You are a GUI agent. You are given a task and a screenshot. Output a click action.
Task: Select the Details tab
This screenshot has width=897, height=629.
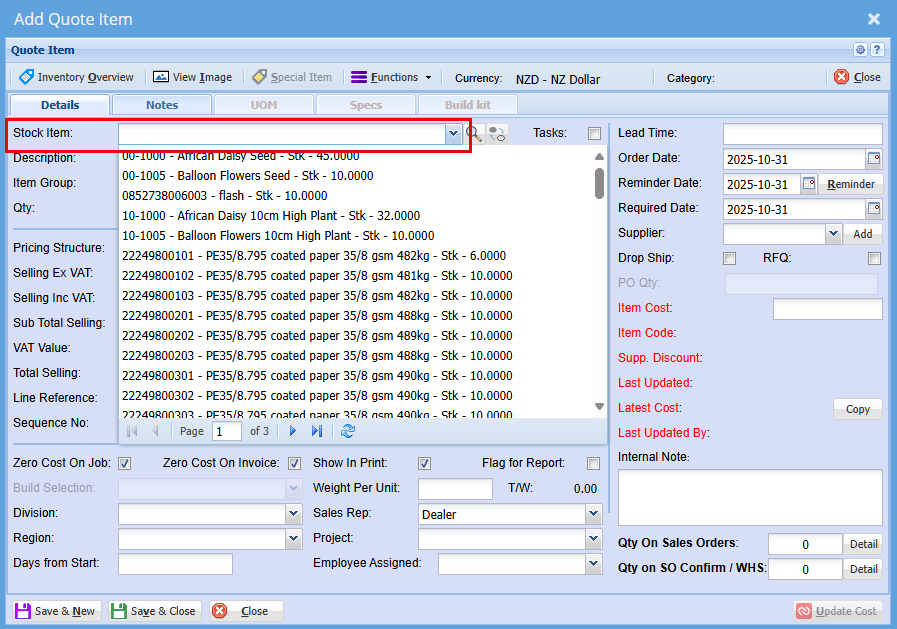coord(60,105)
